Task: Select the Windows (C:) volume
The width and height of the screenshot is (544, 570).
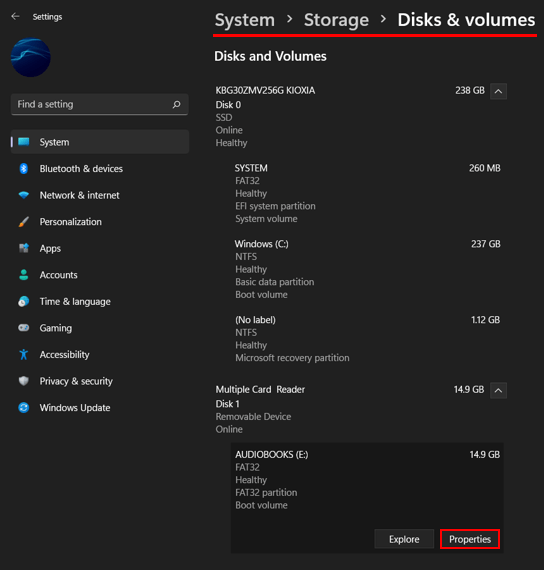Action: click(x=367, y=269)
